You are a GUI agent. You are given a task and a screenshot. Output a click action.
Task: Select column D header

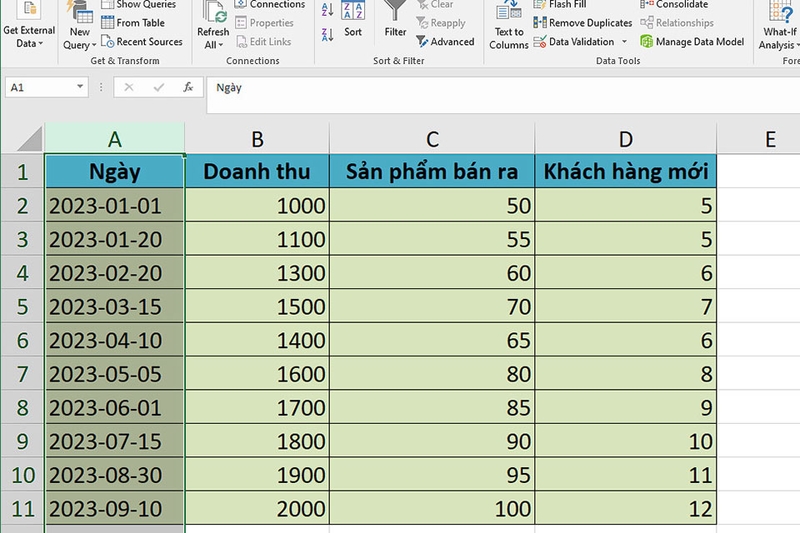(x=626, y=139)
